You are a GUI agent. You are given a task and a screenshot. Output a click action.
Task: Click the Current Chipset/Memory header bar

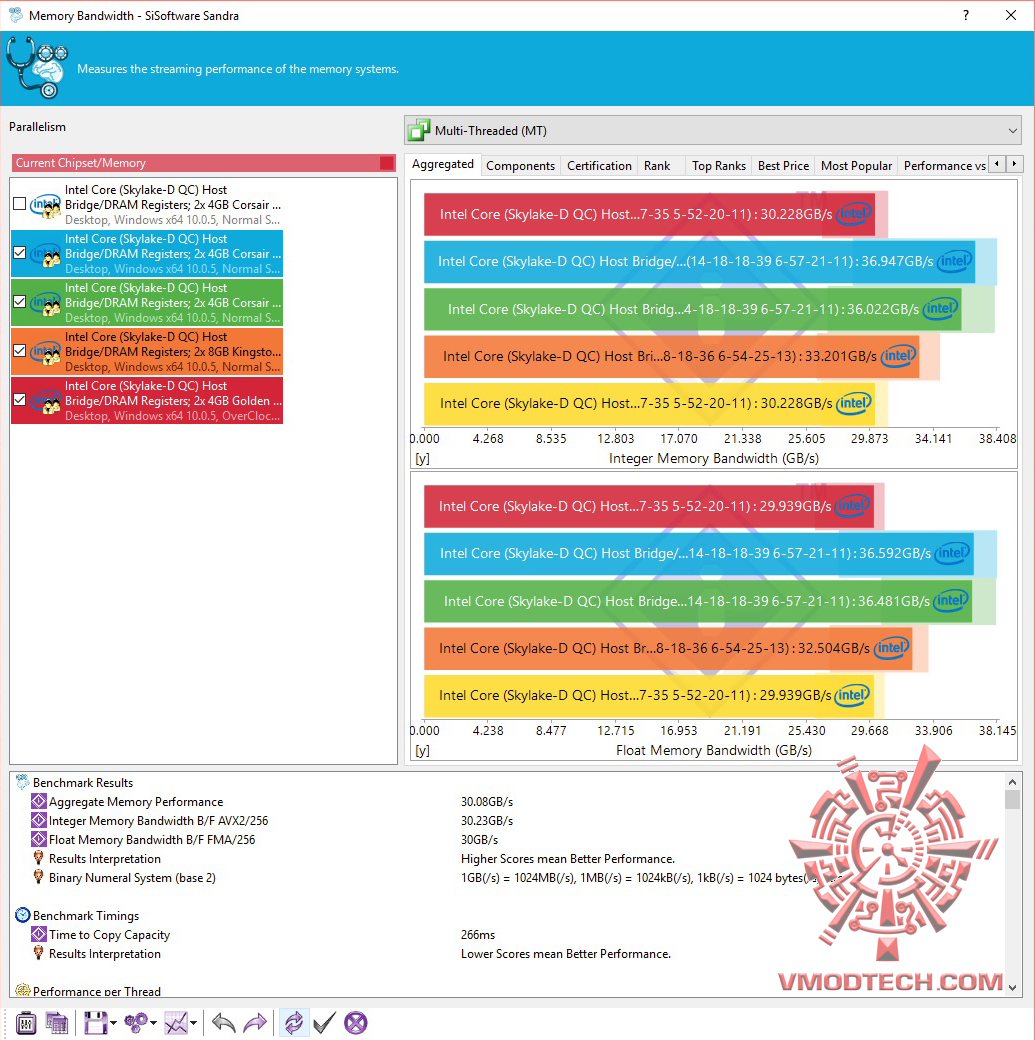click(204, 163)
